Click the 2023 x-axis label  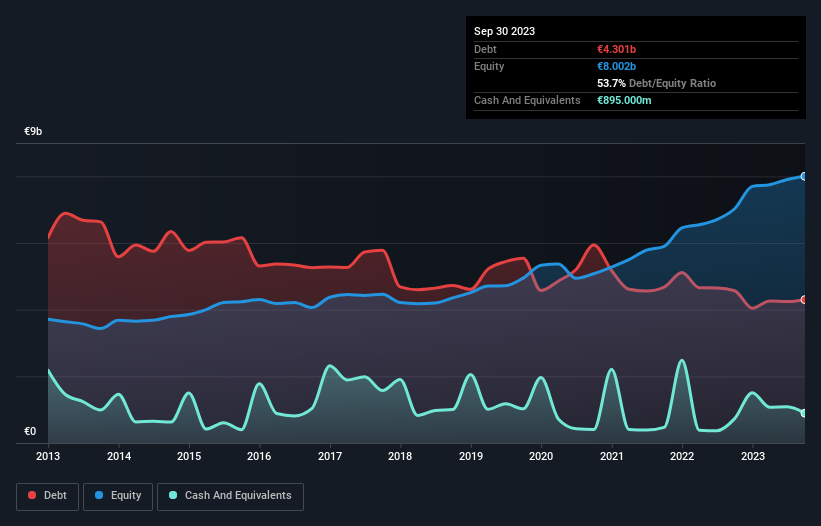(752, 456)
